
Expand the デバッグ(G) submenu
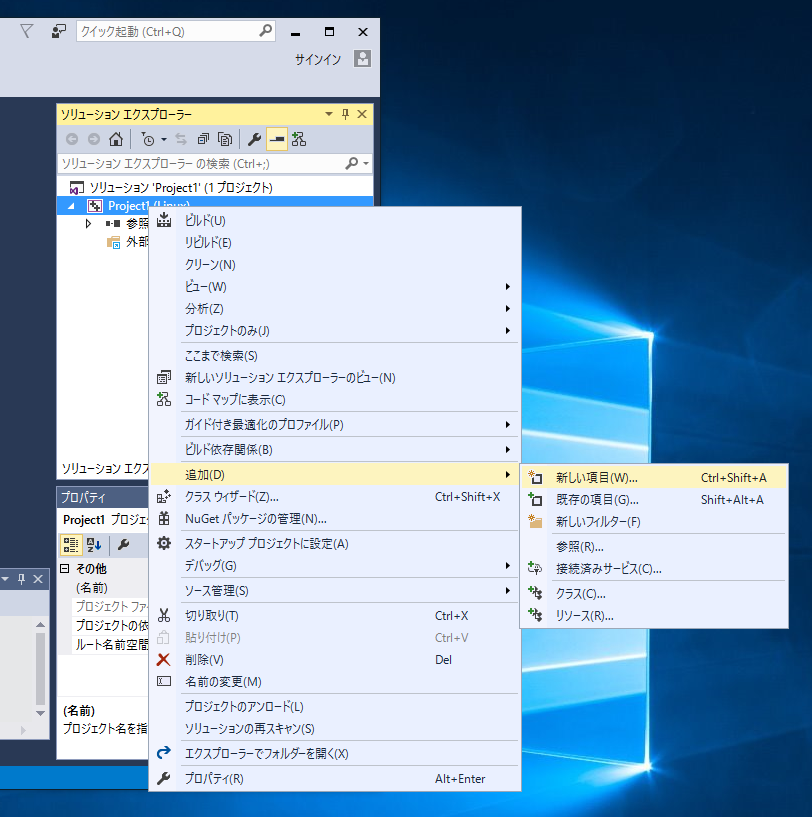pyautogui.click(x=335, y=566)
